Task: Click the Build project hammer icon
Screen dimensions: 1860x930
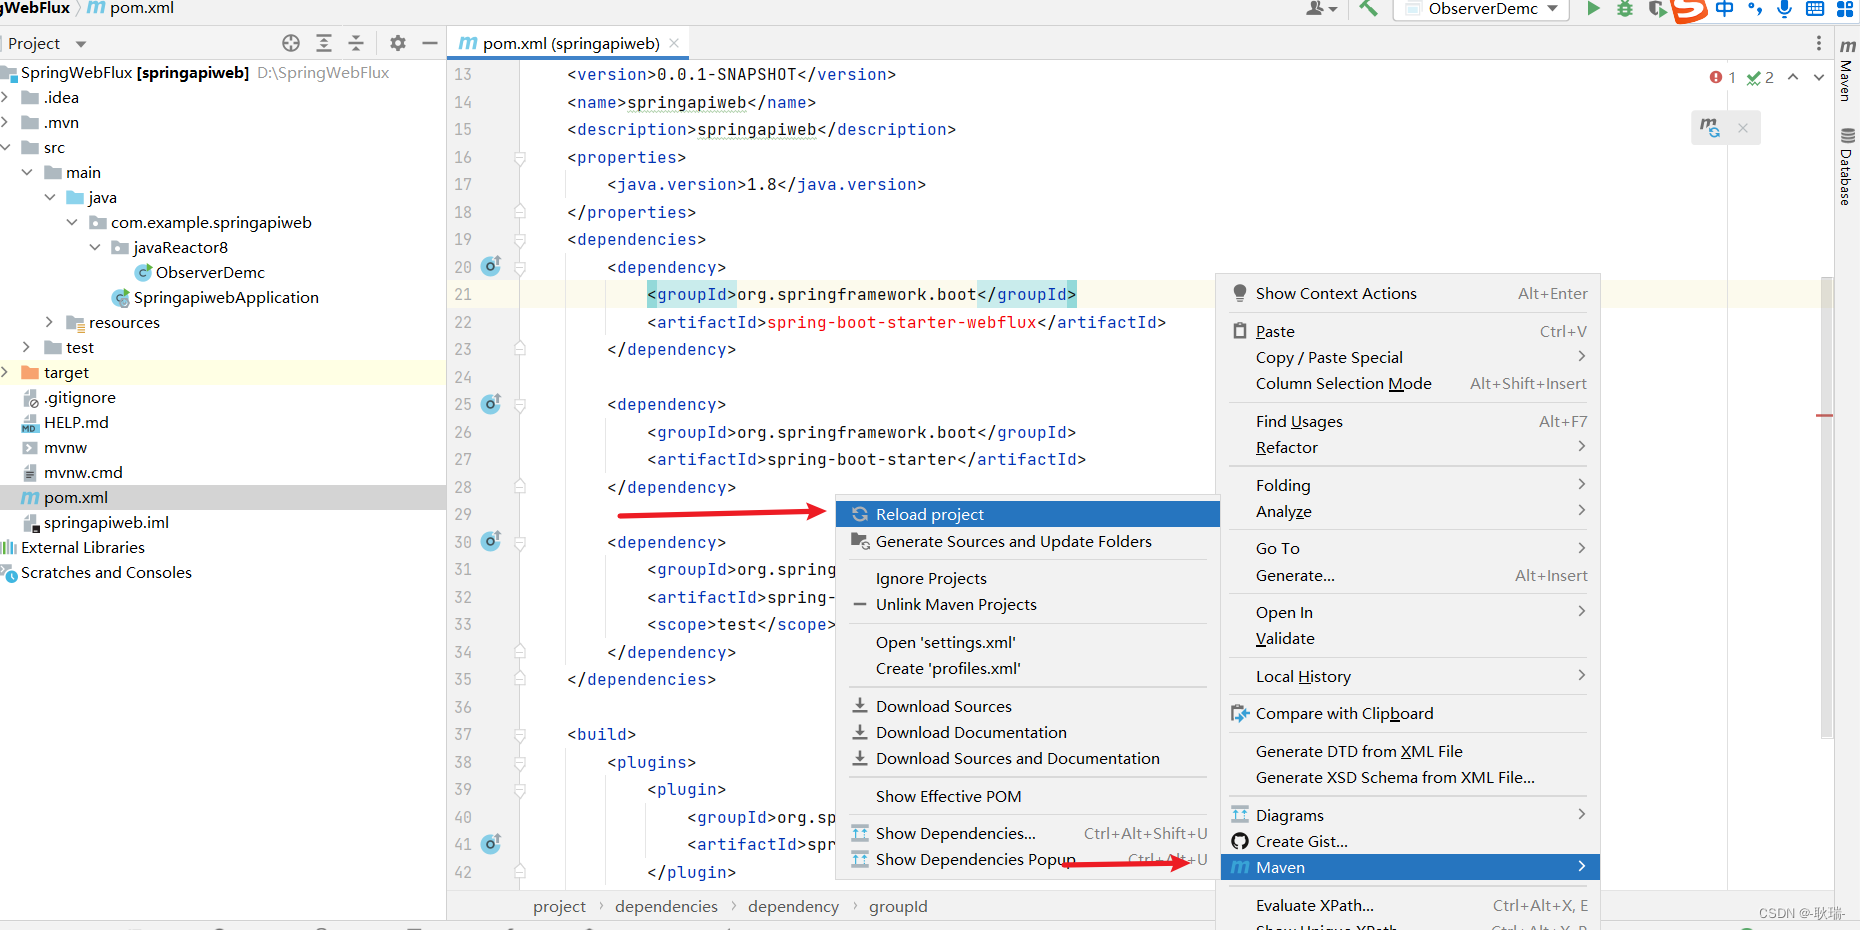Action: click(x=1368, y=9)
